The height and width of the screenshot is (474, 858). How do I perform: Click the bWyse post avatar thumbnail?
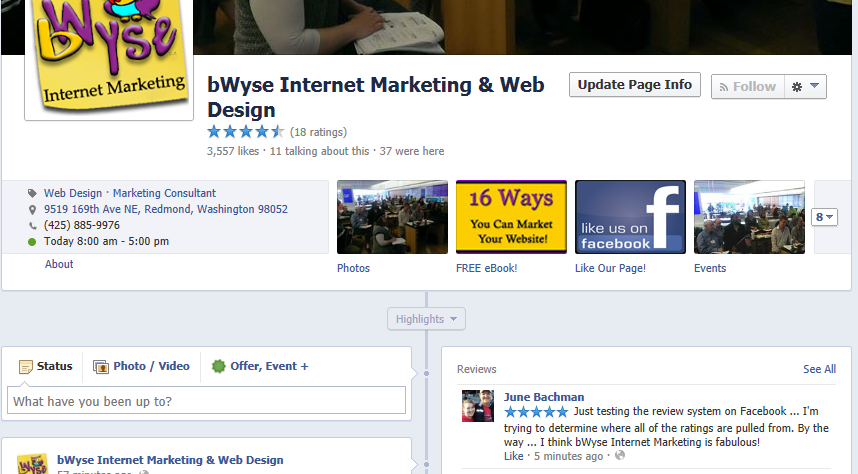(x=32, y=464)
